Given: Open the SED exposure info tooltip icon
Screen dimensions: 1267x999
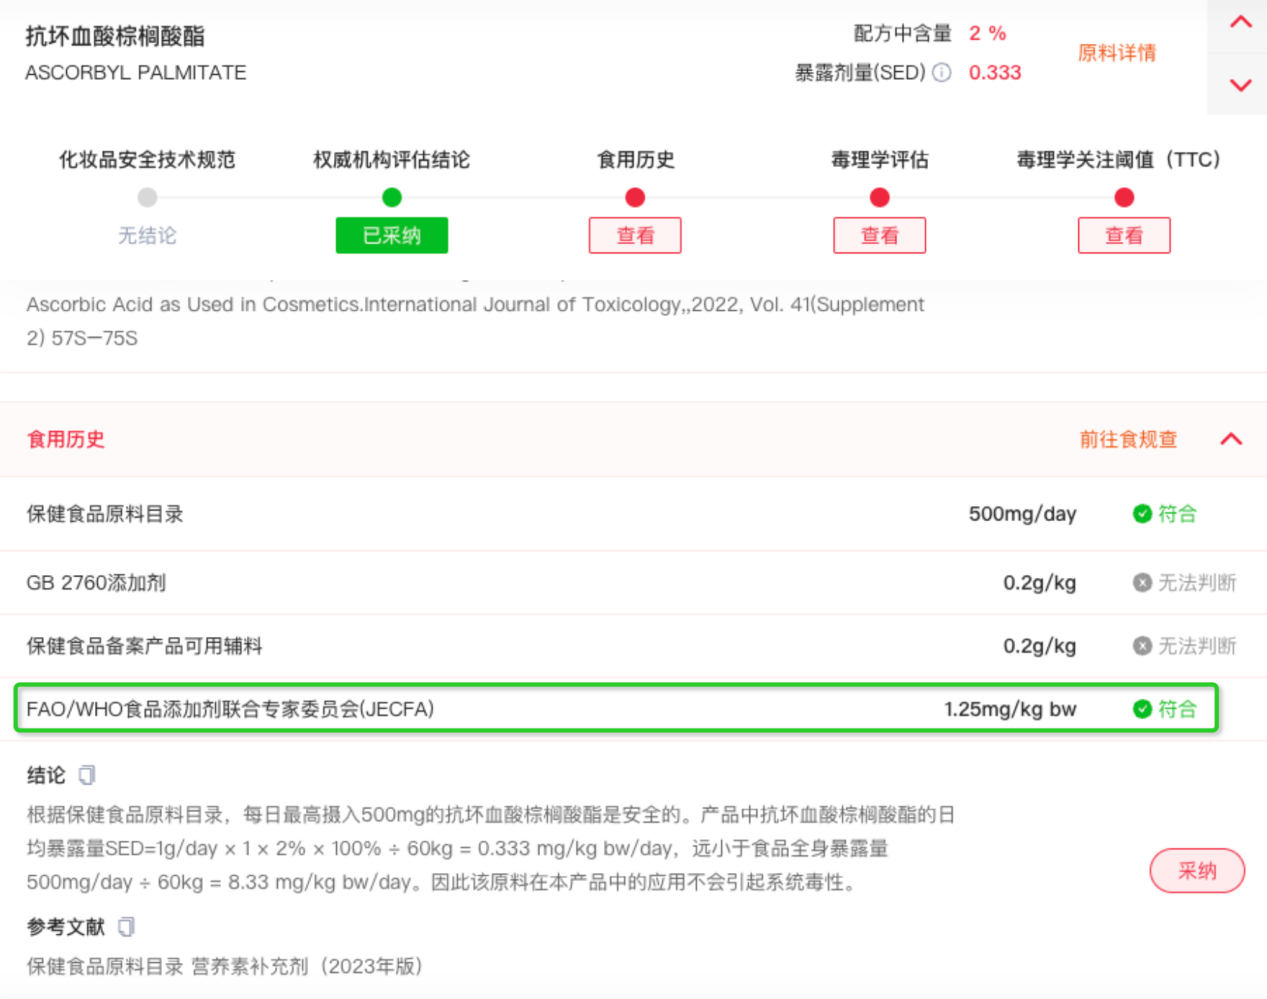Looking at the screenshot, I should (940, 73).
